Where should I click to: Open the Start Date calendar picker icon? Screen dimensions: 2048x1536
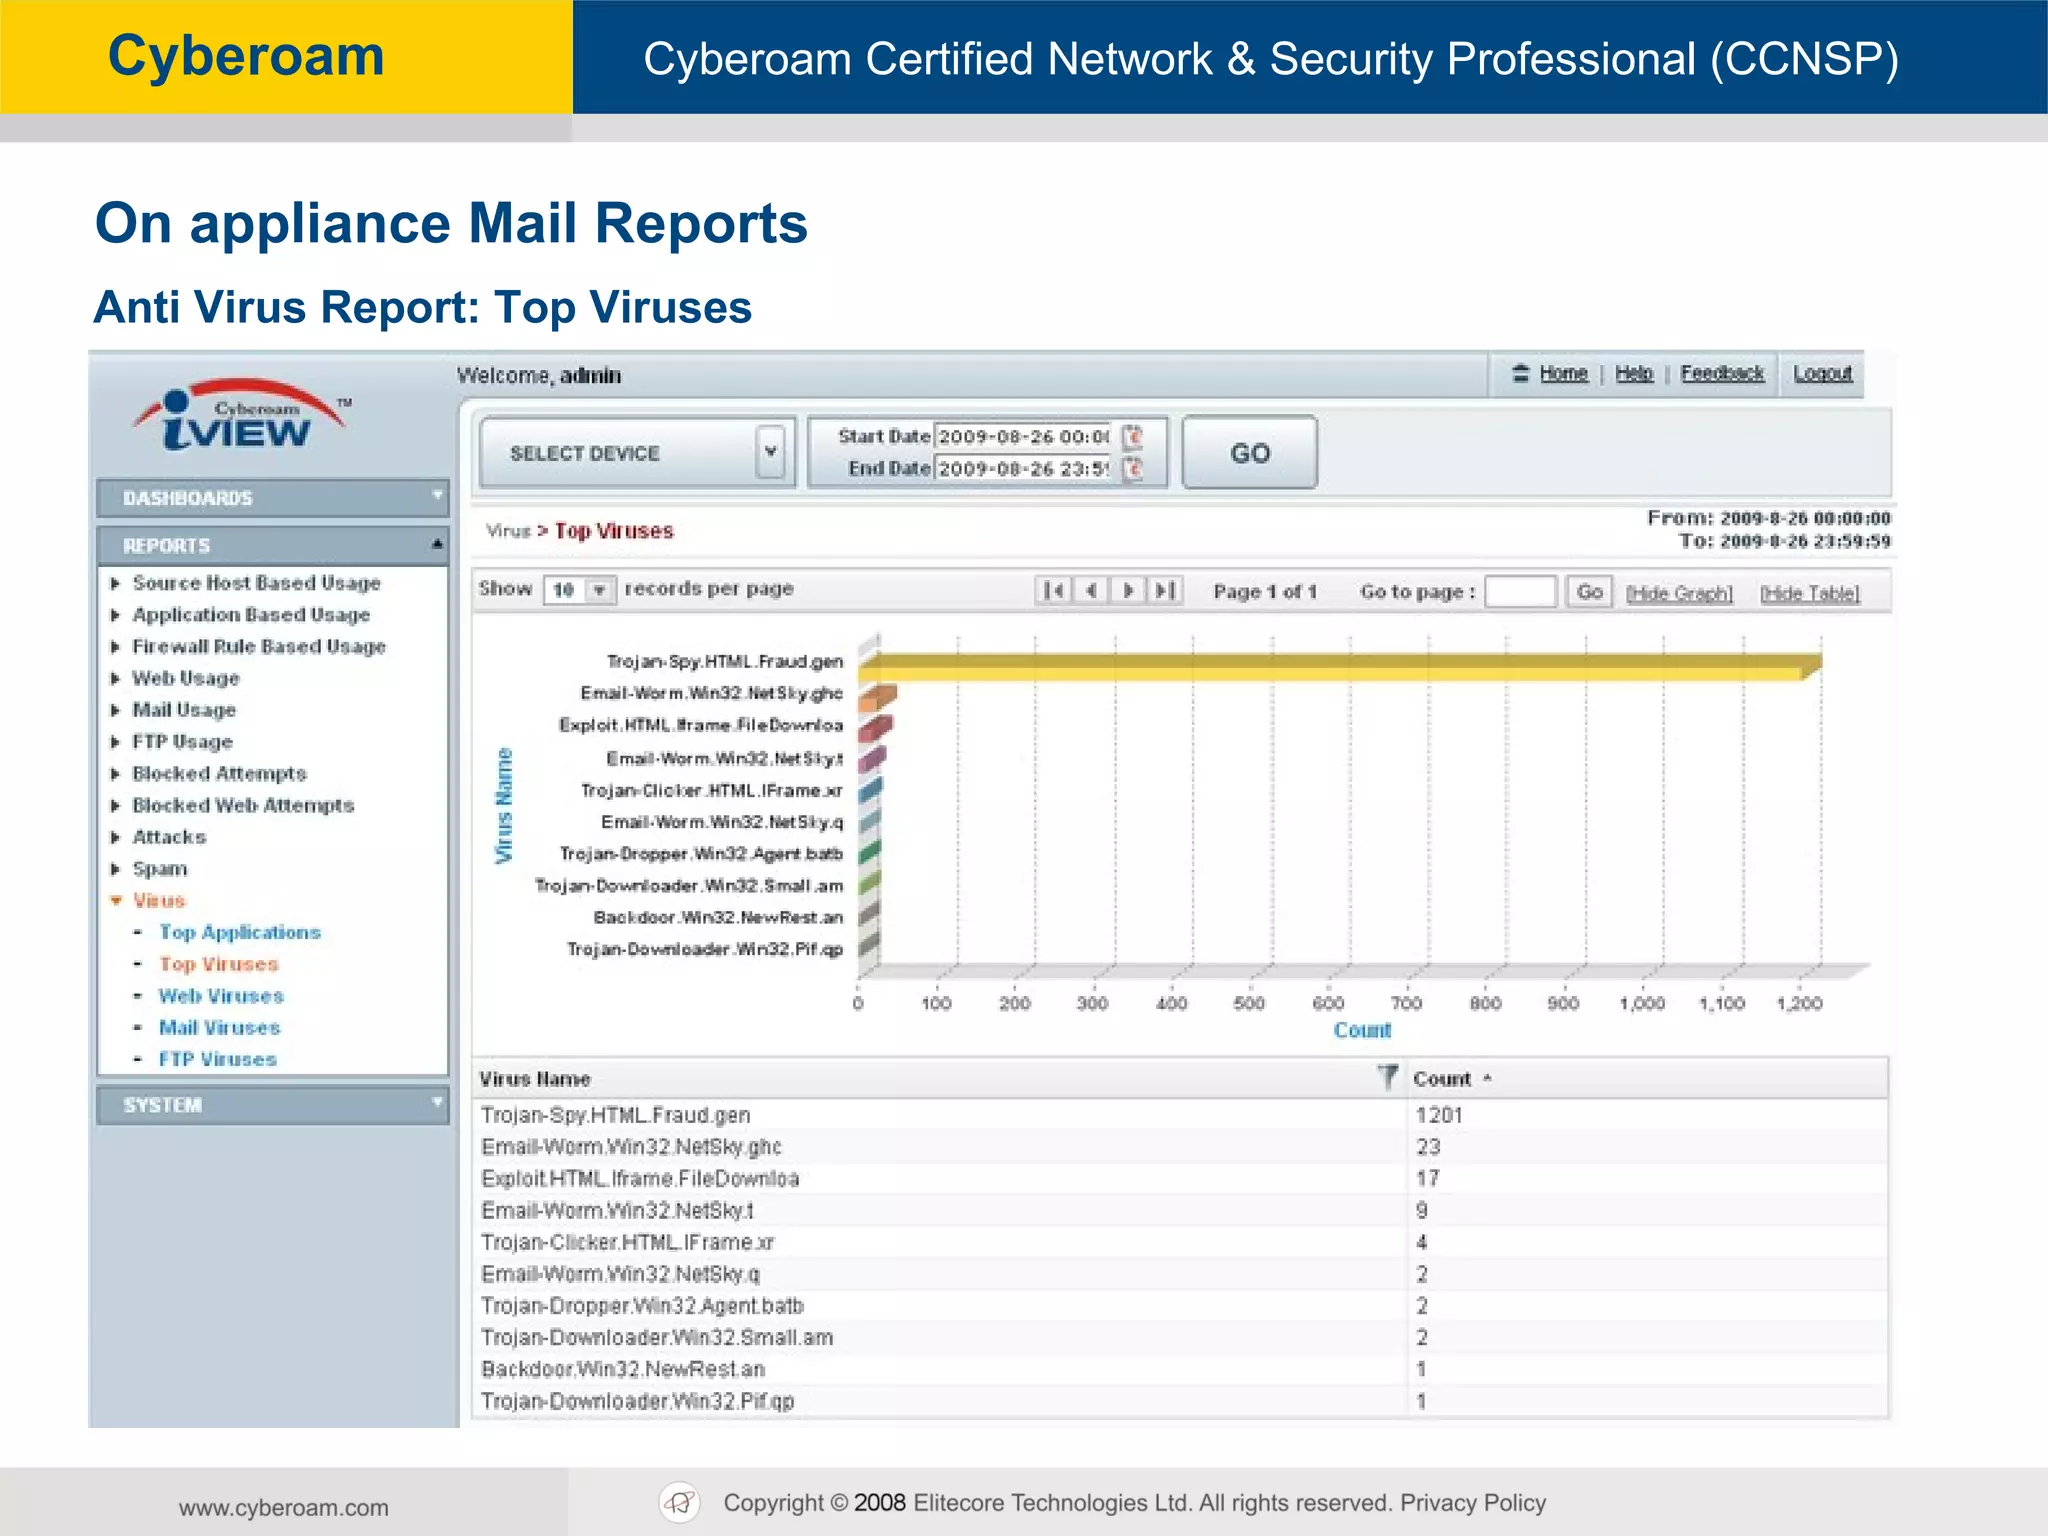click(1132, 437)
